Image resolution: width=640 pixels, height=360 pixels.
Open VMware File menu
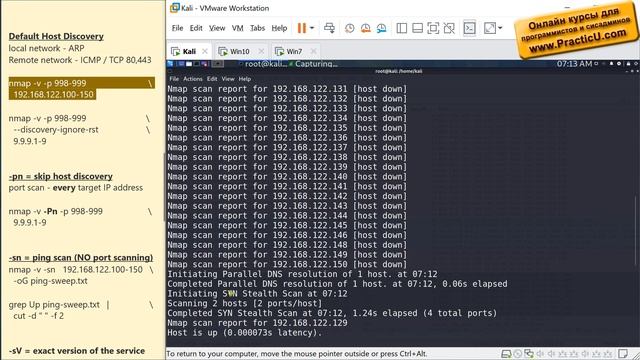(178, 28)
